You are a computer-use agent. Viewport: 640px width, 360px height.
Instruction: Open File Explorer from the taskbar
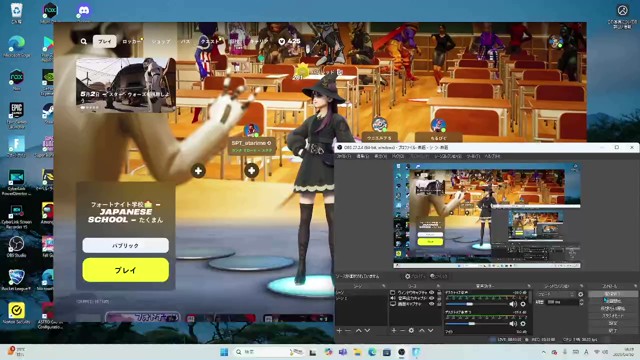coord(358,352)
